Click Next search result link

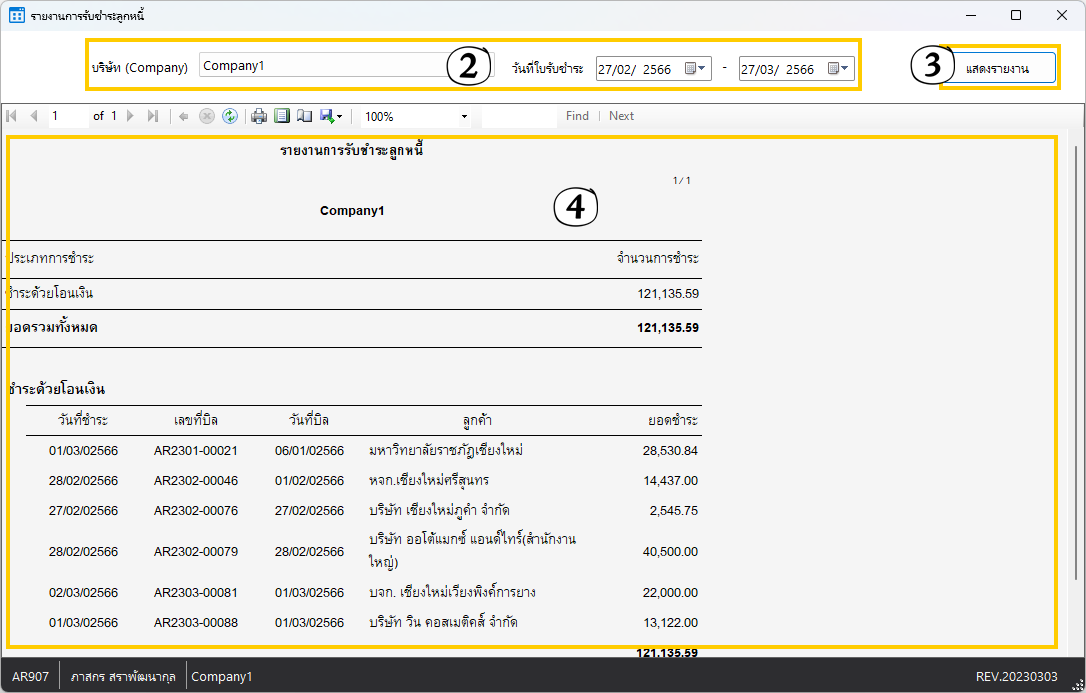click(621, 116)
